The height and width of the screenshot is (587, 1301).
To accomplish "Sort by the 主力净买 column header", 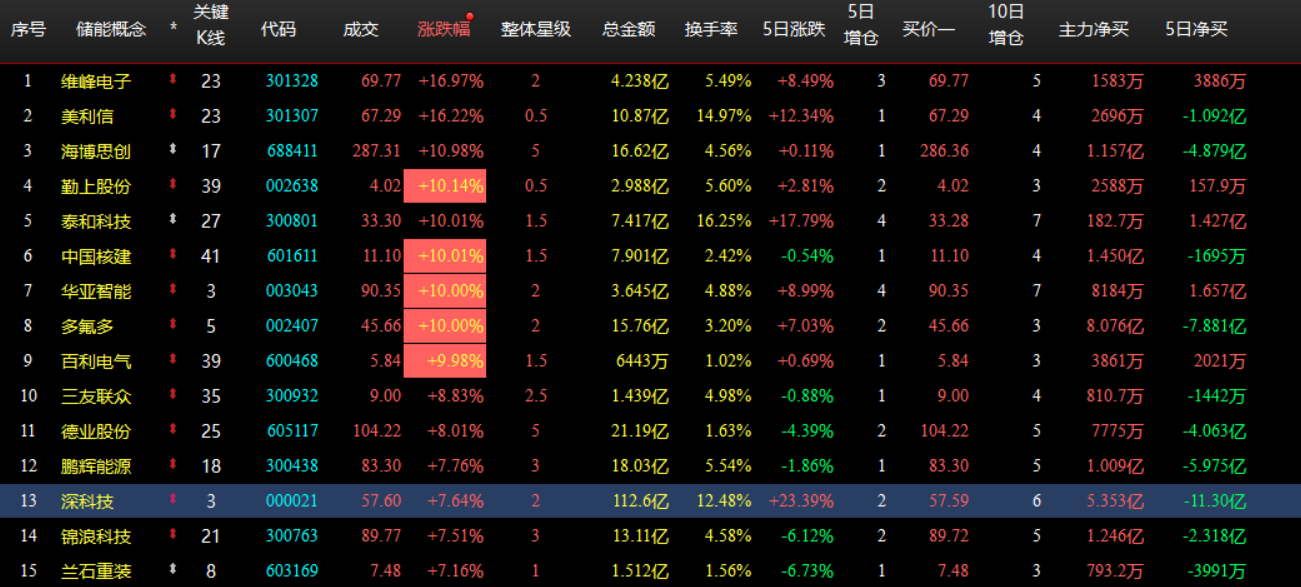I will (x=1093, y=29).
